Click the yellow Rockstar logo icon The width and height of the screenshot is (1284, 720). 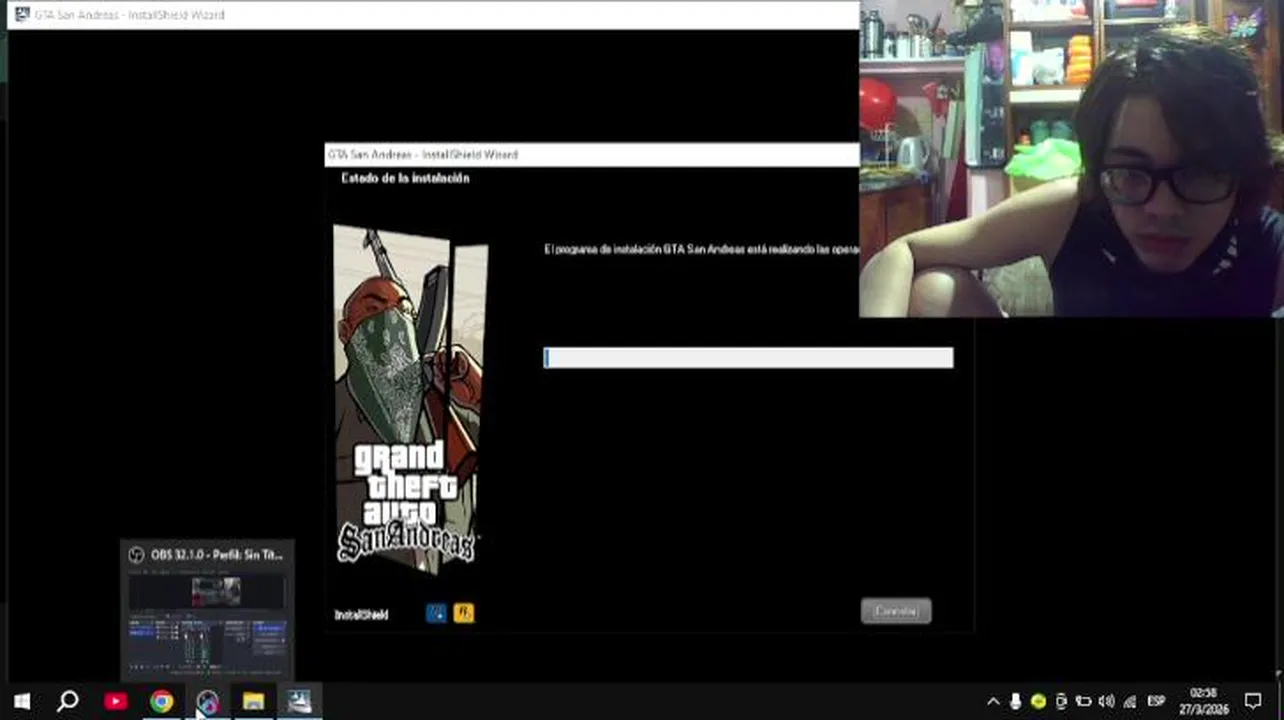click(464, 613)
